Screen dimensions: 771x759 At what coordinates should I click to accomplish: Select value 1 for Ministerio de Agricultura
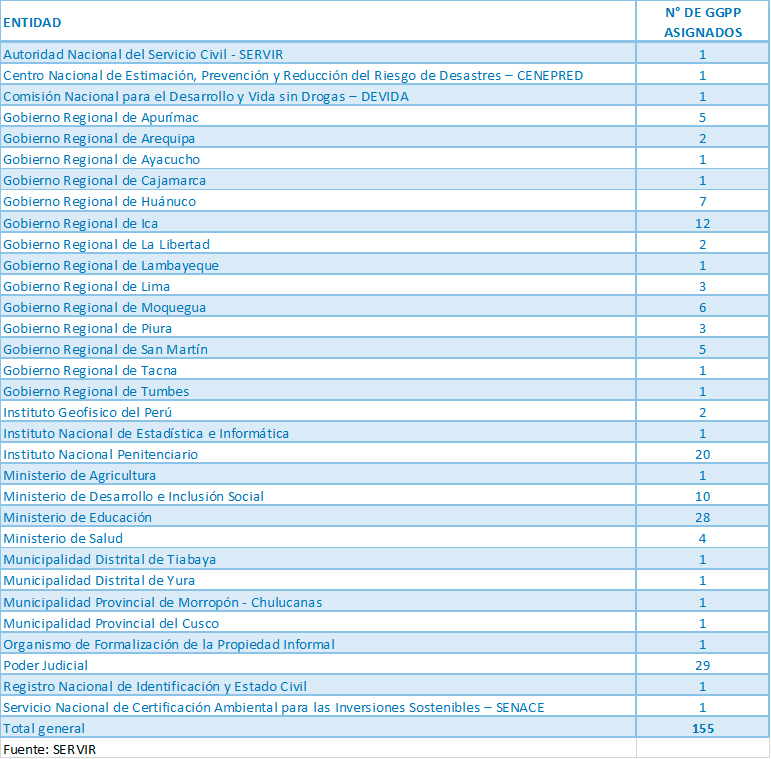coord(703,476)
